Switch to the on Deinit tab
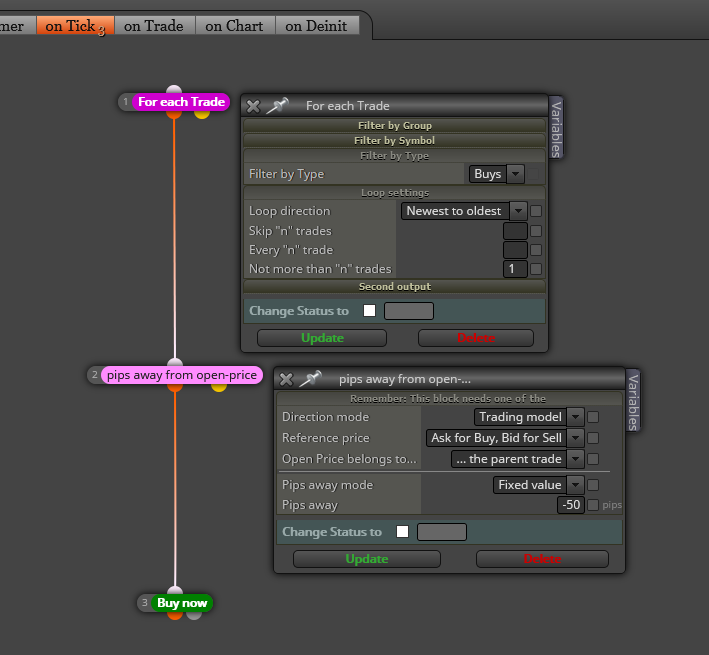The image size is (709, 655). (x=317, y=26)
